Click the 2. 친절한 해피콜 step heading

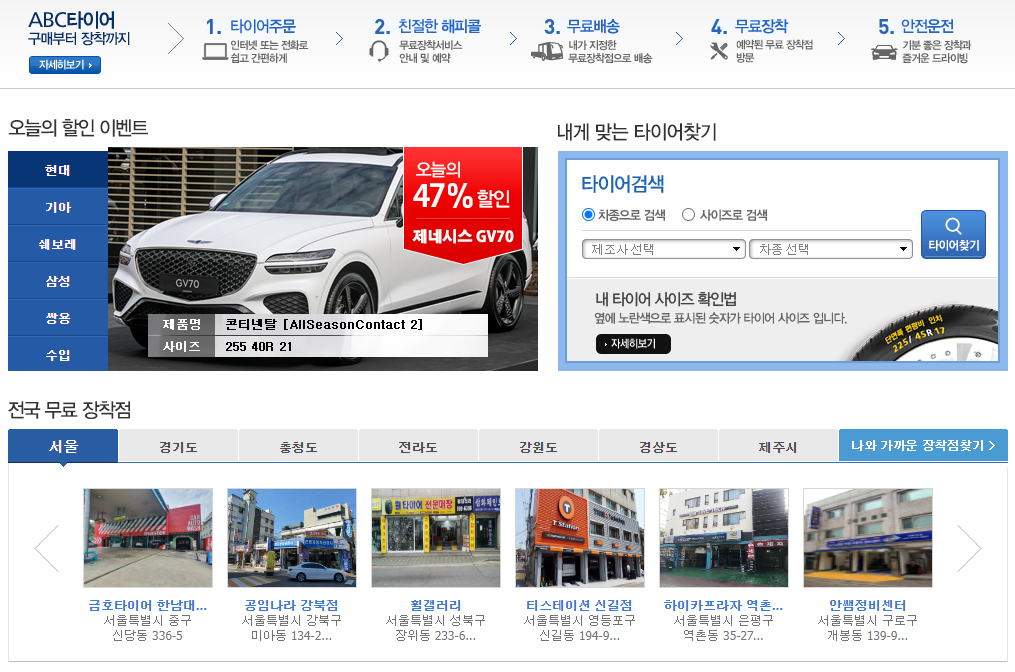coord(428,27)
